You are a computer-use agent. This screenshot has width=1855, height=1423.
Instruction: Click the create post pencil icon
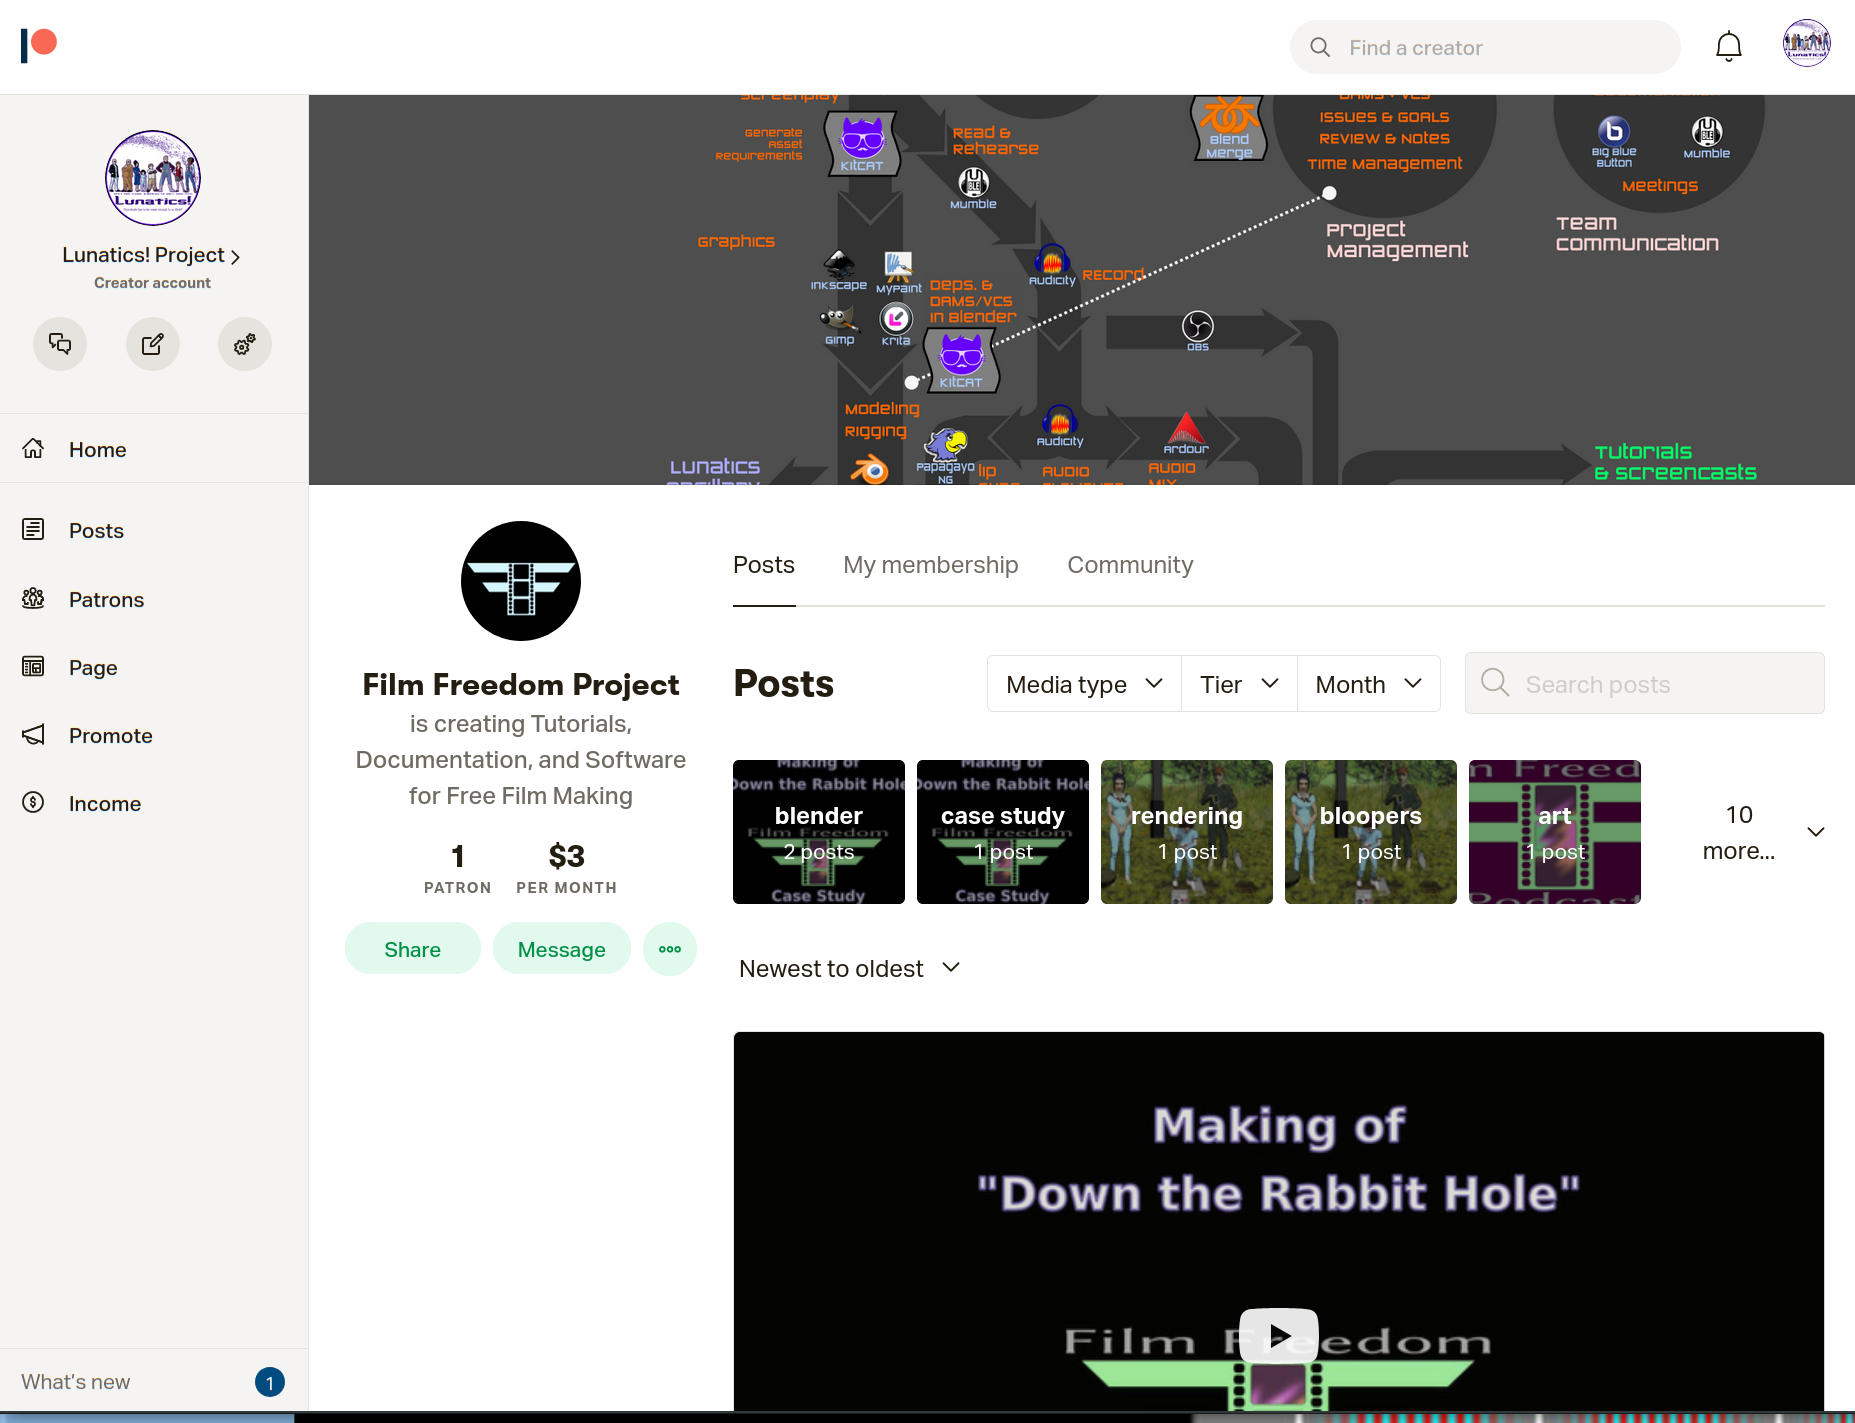coord(152,344)
